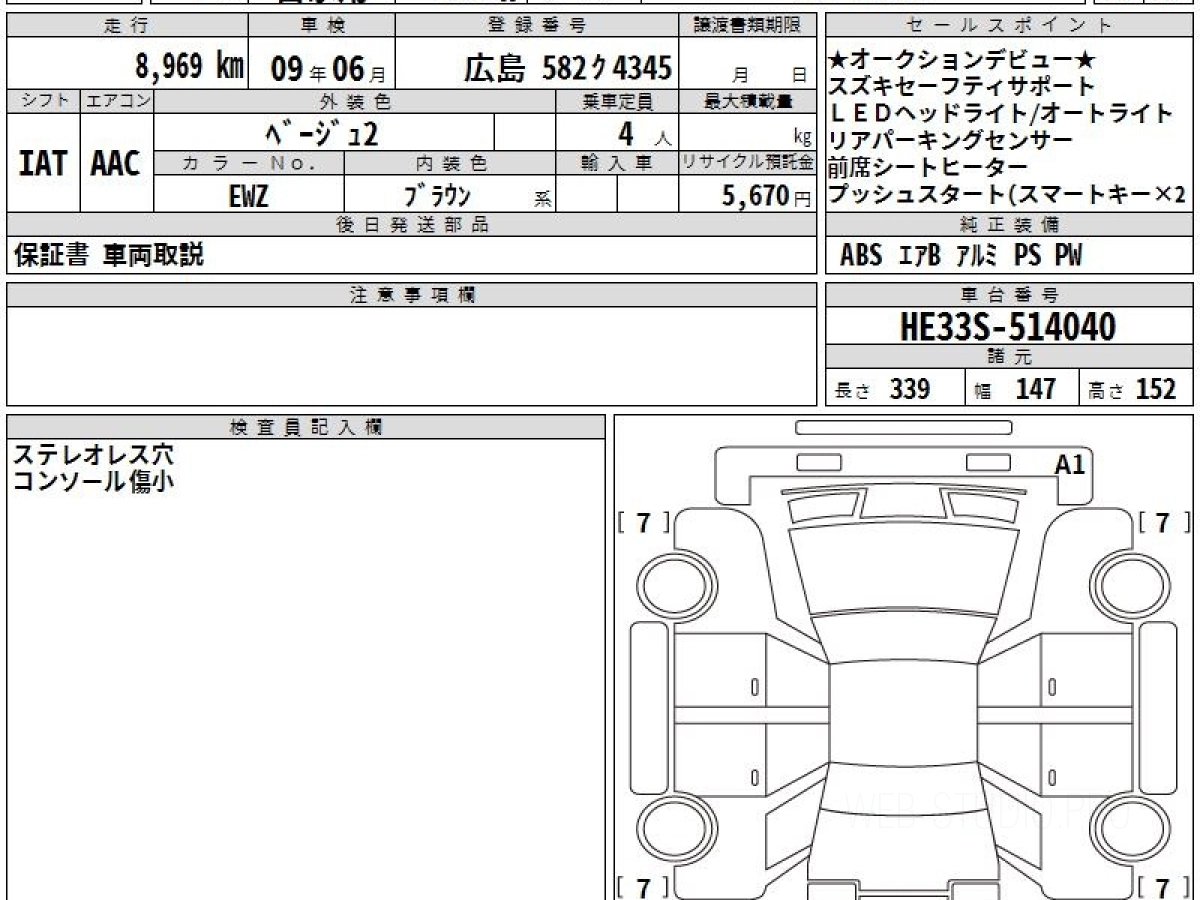Select the セールスポイント header
Screen dimensions: 1200x900
pyautogui.click(x=1010, y=26)
